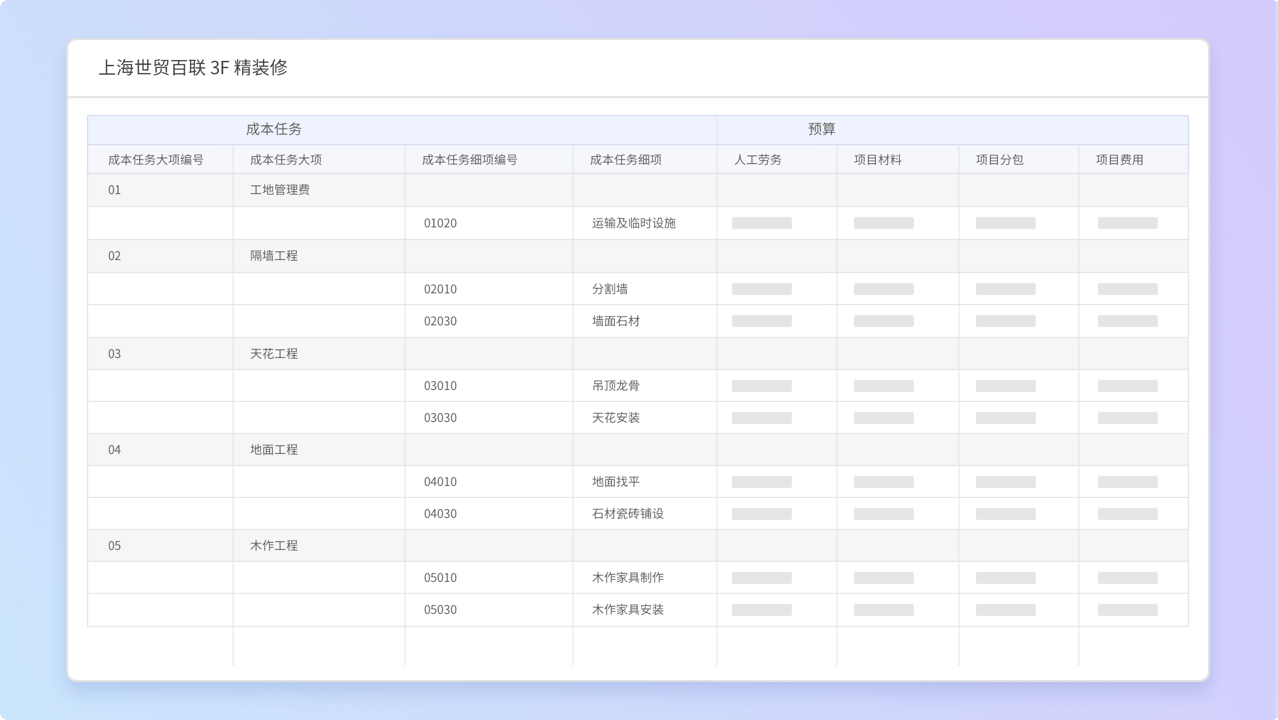The image size is (1278, 720).
Task: Click the 吊顶龙骨 detail item
Action: [615, 386]
